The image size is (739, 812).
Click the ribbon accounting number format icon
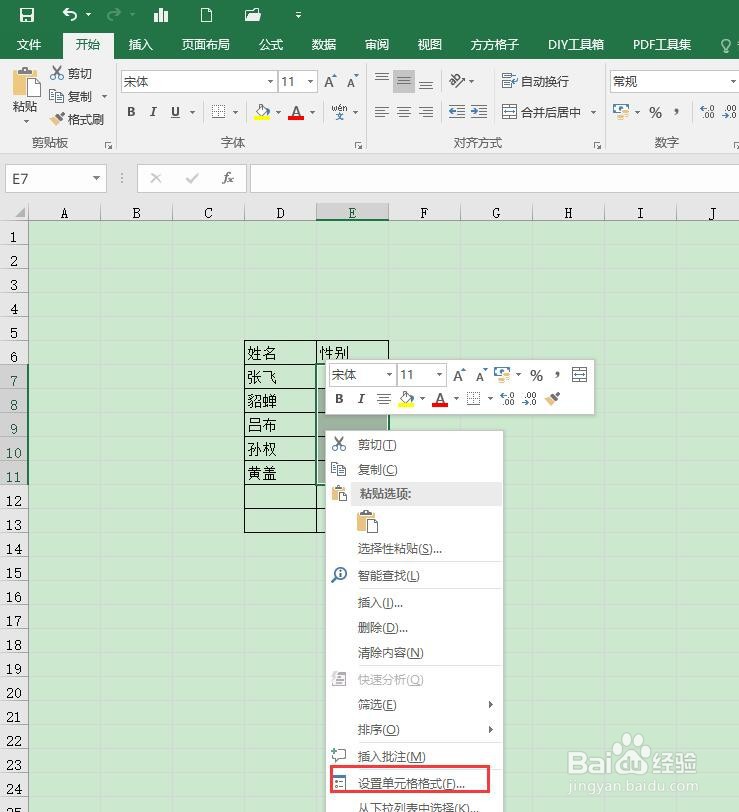(621, 112)
